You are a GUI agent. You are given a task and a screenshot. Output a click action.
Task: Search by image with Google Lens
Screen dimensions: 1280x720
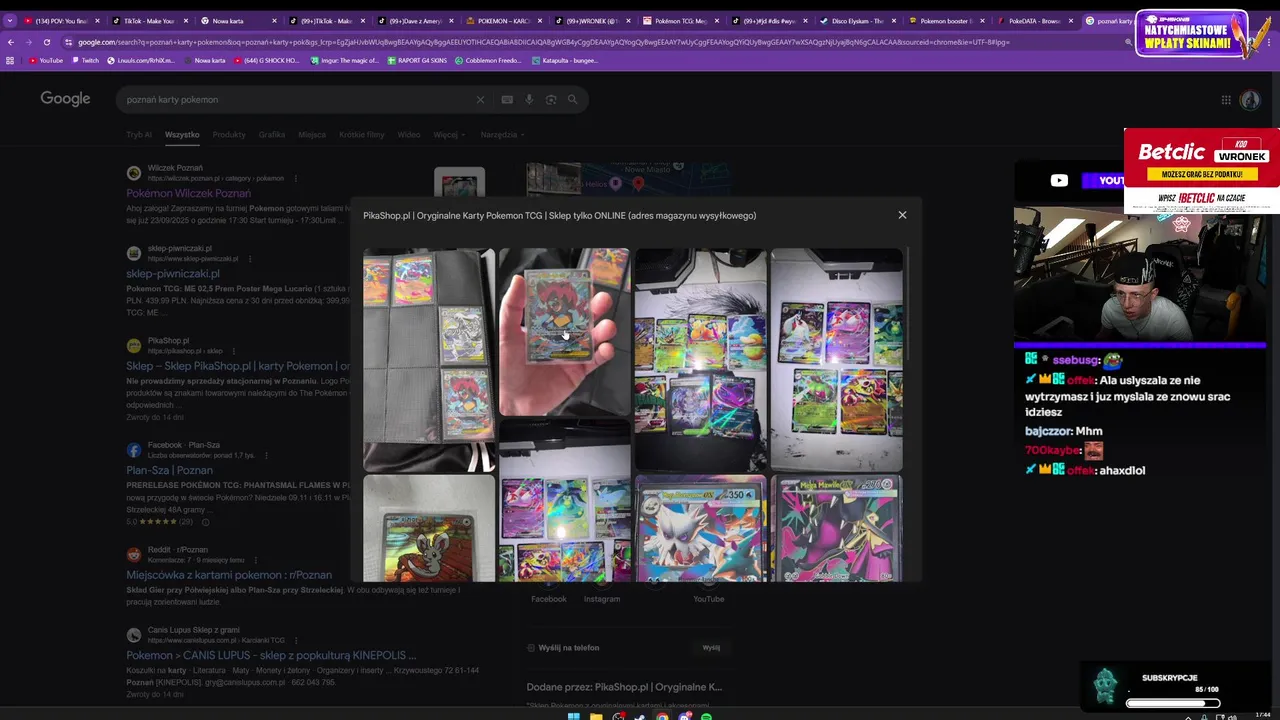(551, 99)
